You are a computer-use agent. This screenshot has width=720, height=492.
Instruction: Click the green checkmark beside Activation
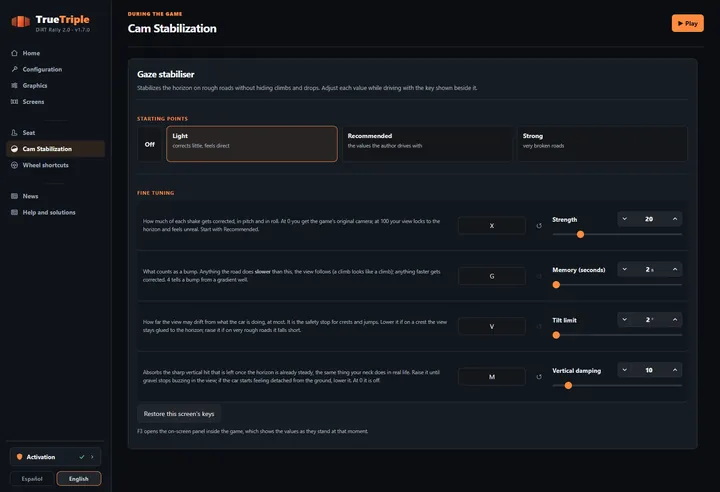pyautogui.click(x=82, y=457)
